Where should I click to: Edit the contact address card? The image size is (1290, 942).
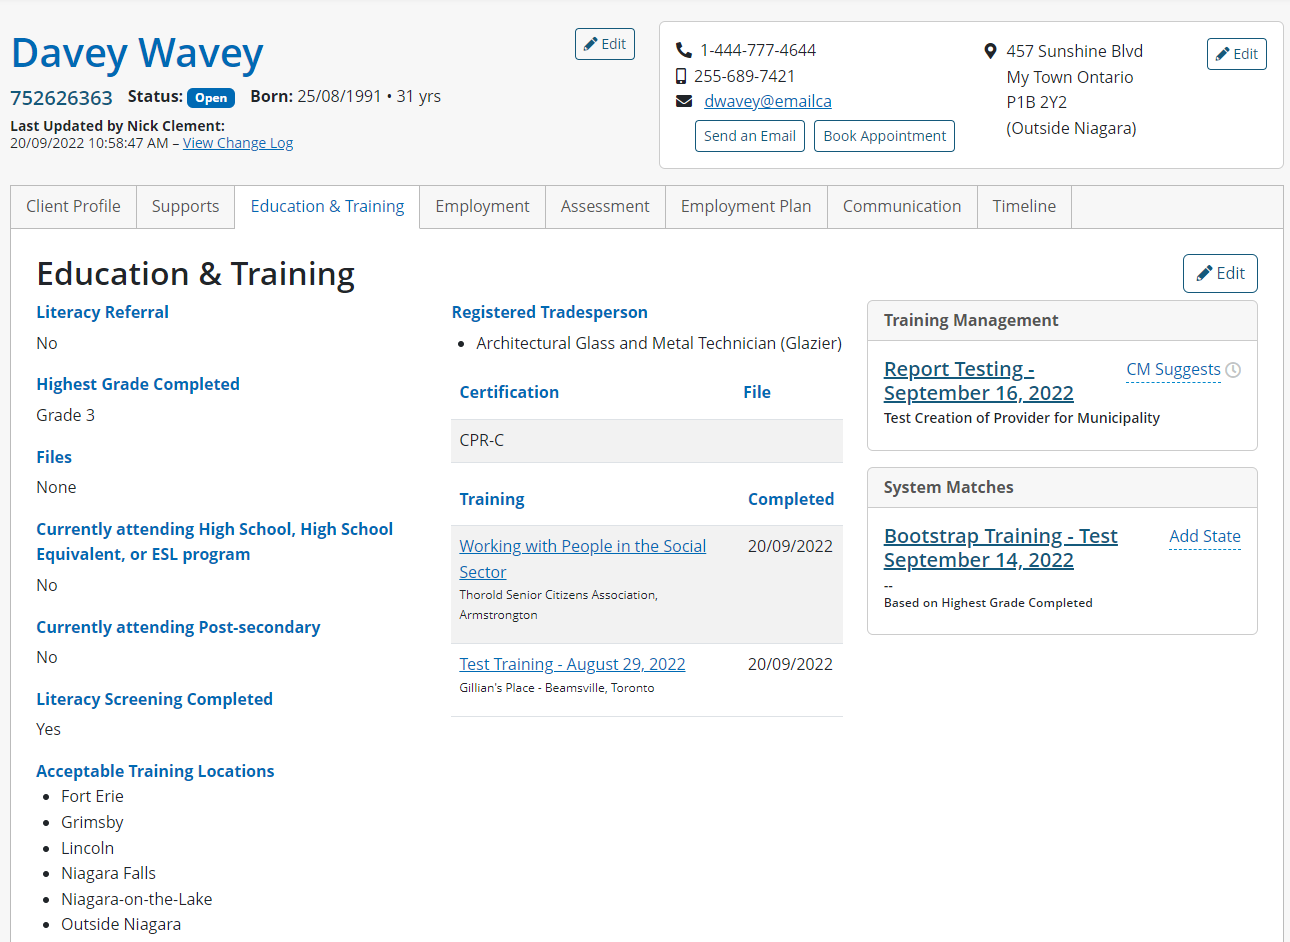tap(1236, 54)
